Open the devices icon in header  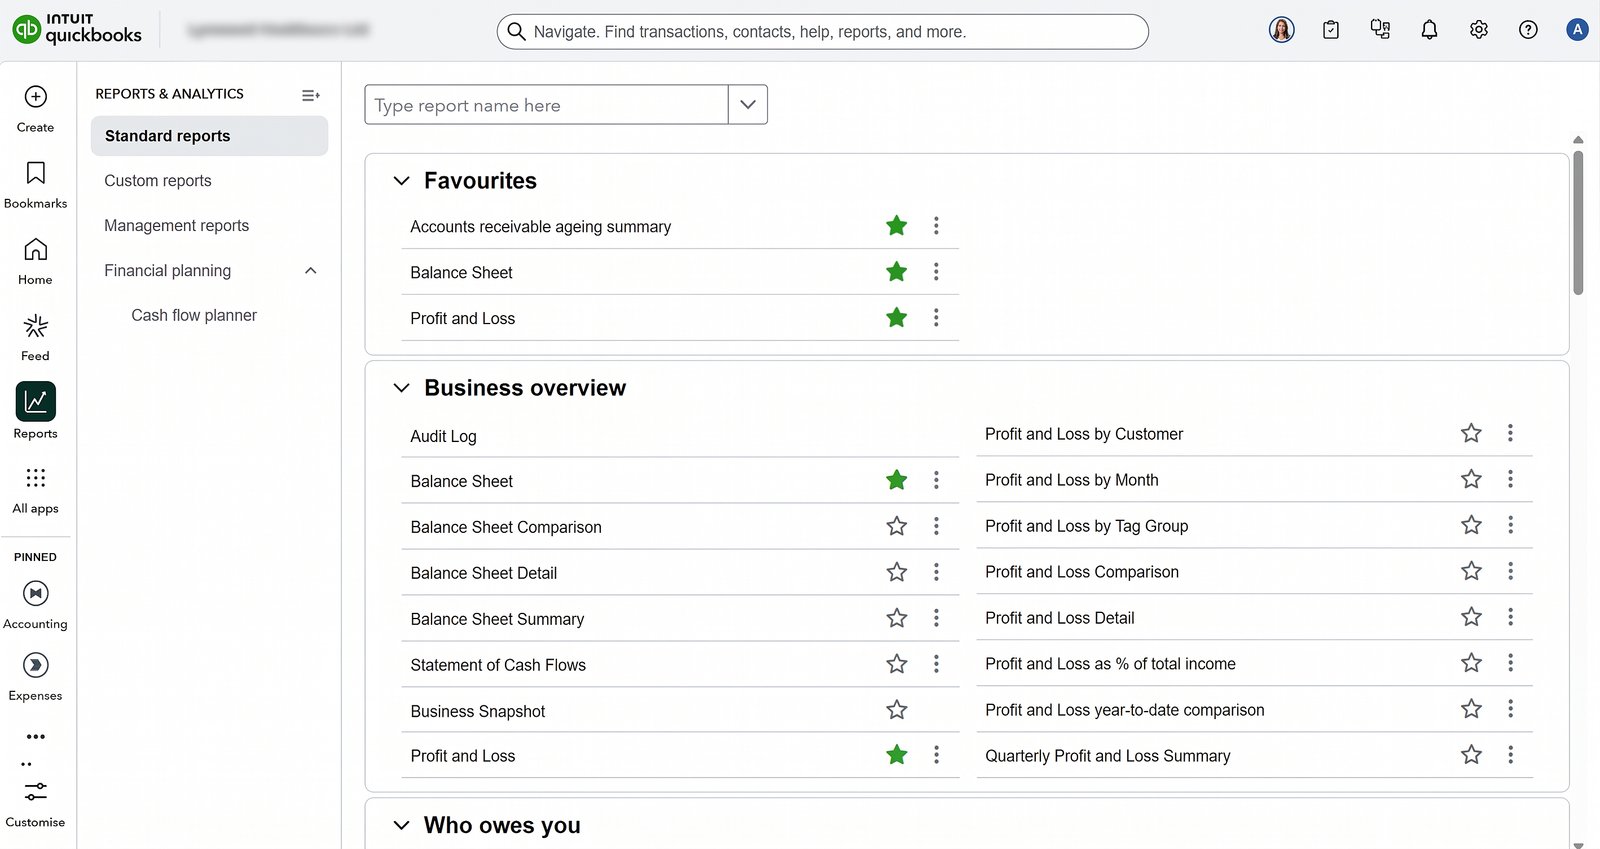[1381, 30]
